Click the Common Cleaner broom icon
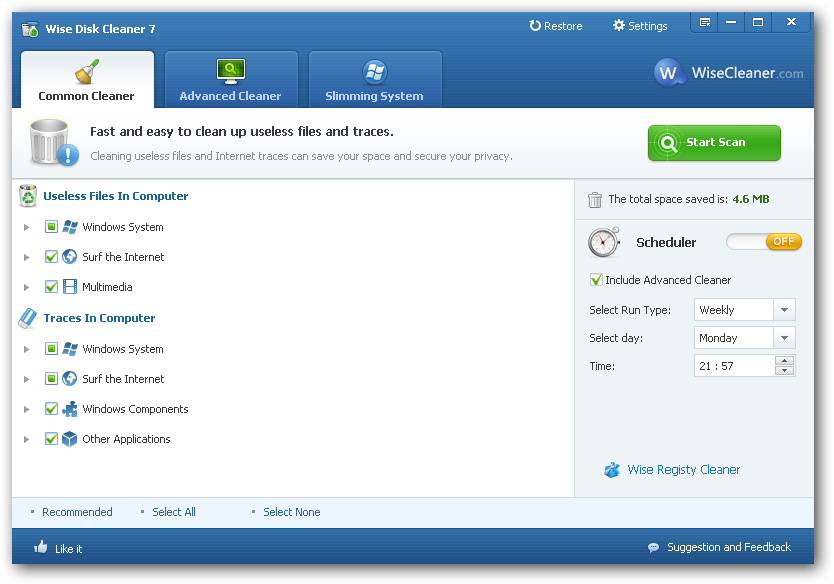Image resolution: width=834 pixels, height=584 pixels. click(87, 72)
